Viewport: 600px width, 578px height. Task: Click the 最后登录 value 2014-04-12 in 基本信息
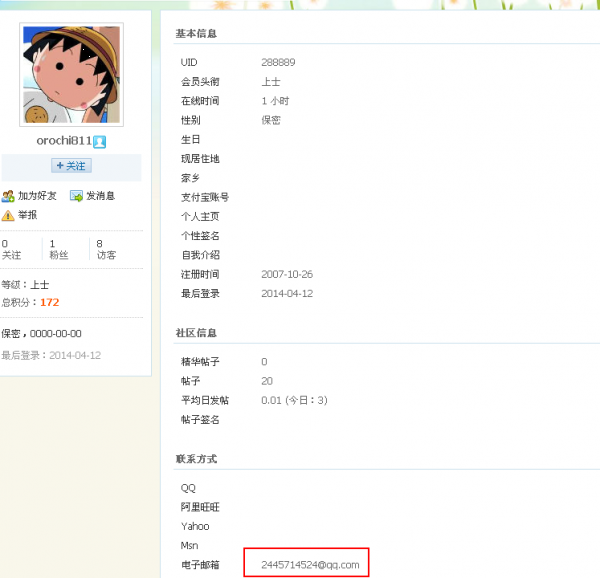[x=287, y=293]
